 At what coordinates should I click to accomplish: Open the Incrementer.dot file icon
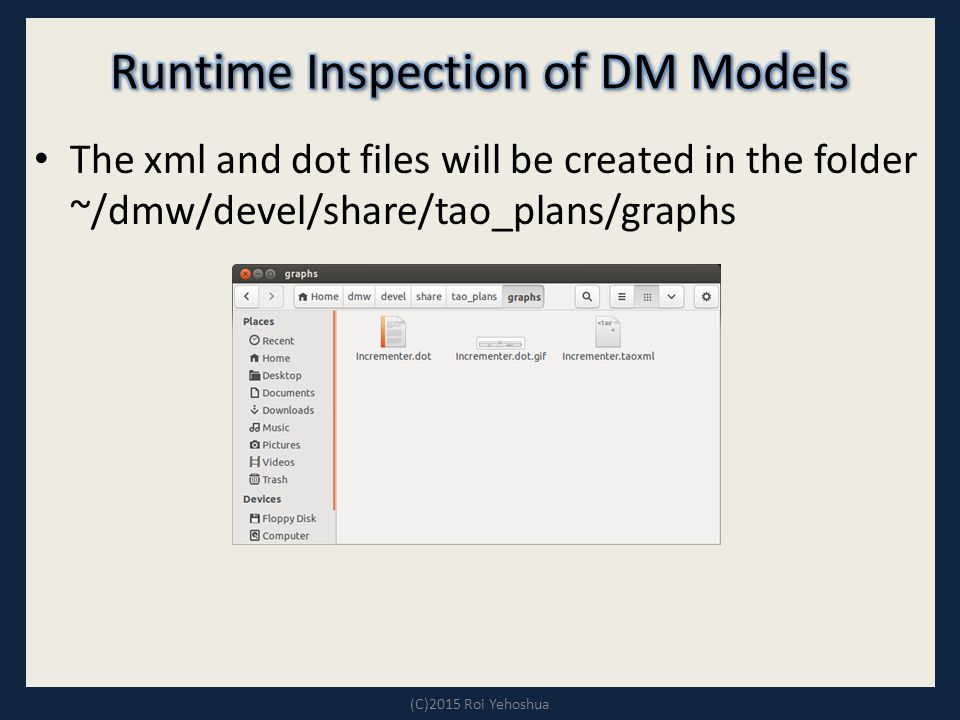pyautogui.click(x=393, y=331)
